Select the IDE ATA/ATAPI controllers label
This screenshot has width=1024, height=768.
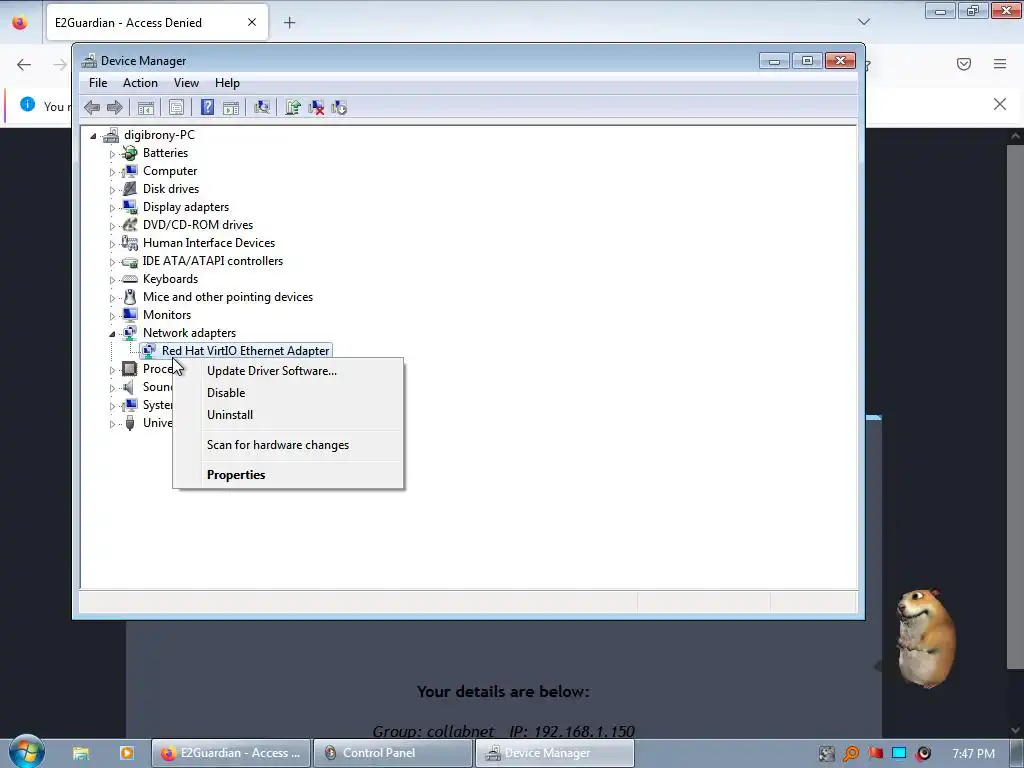coord(213,261)
